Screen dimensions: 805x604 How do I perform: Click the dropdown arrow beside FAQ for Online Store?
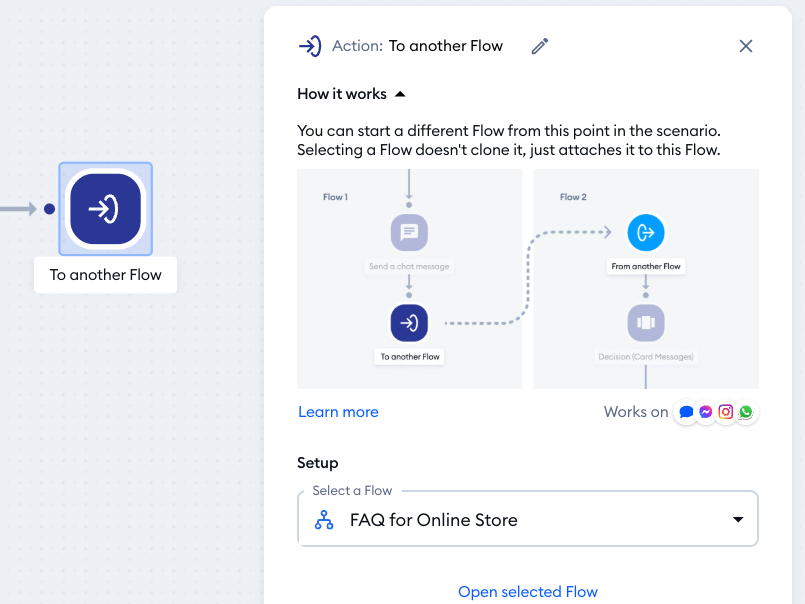click(x=738, y=520)
